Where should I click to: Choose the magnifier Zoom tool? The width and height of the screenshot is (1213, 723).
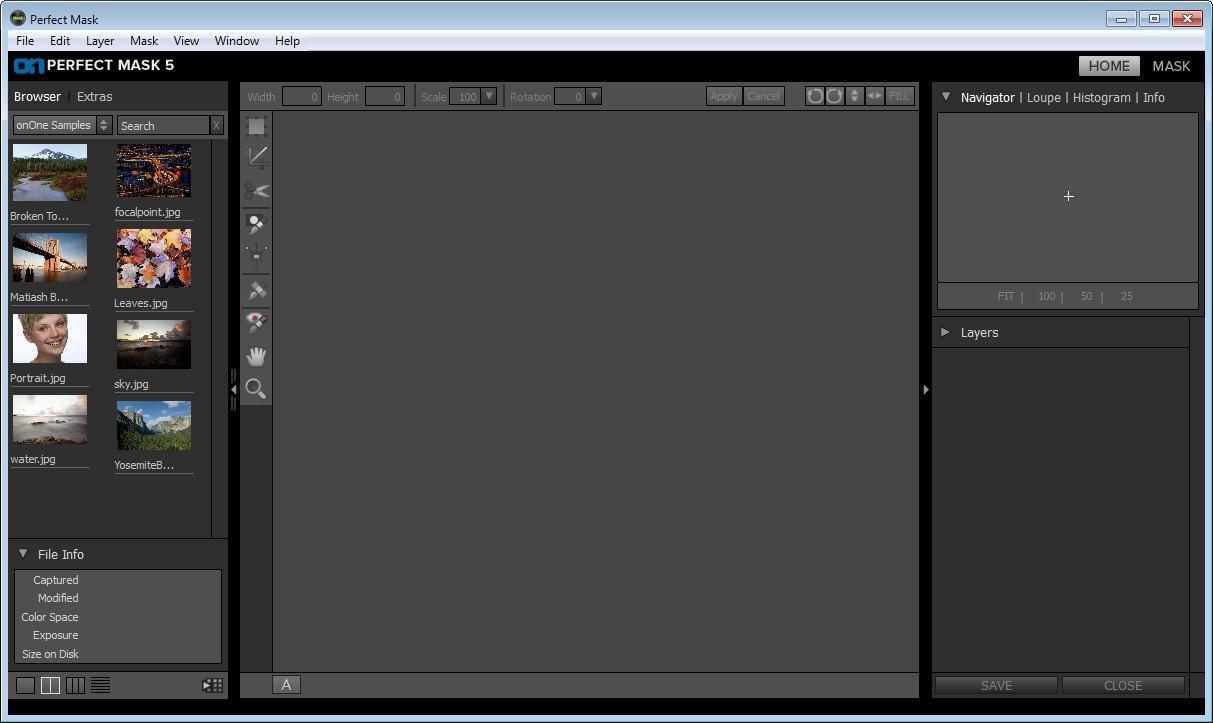tap(257, 389)
